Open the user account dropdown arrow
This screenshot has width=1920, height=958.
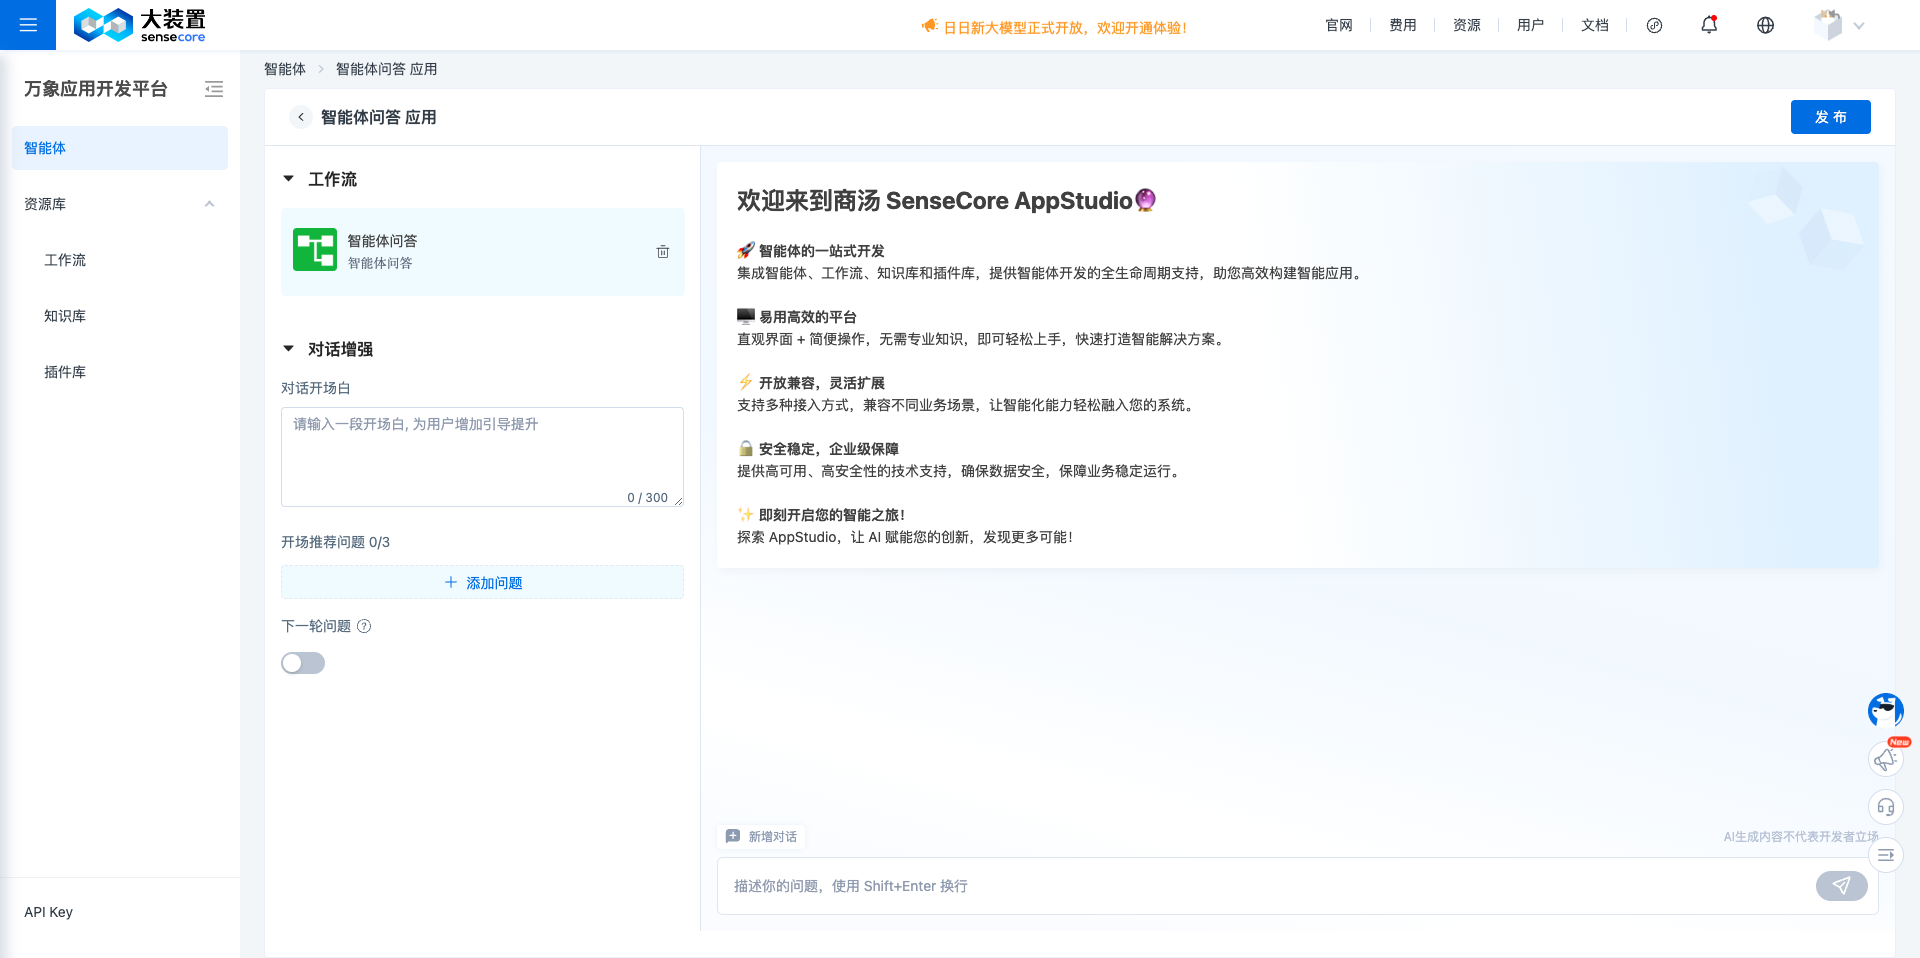pos(1859,26)
